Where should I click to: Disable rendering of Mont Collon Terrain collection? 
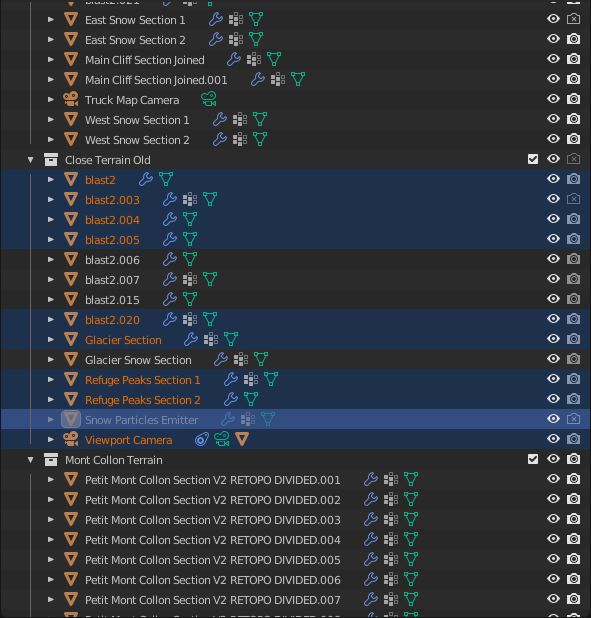573,459
